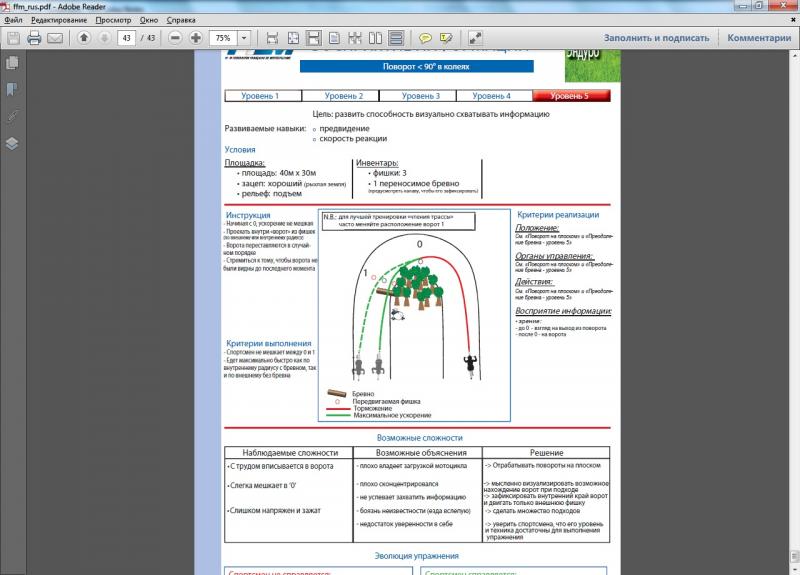Switch to the Уровень 3 tab
This screenshot has height=575, width=800.
pos(417,96)
